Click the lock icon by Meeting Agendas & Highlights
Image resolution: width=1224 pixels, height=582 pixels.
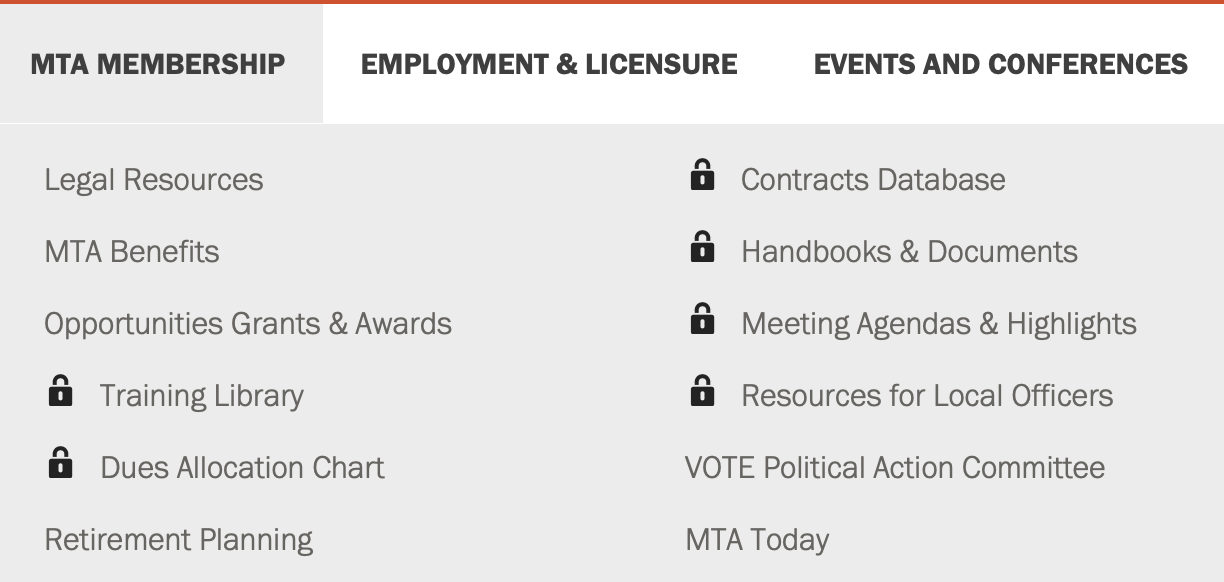702,320
